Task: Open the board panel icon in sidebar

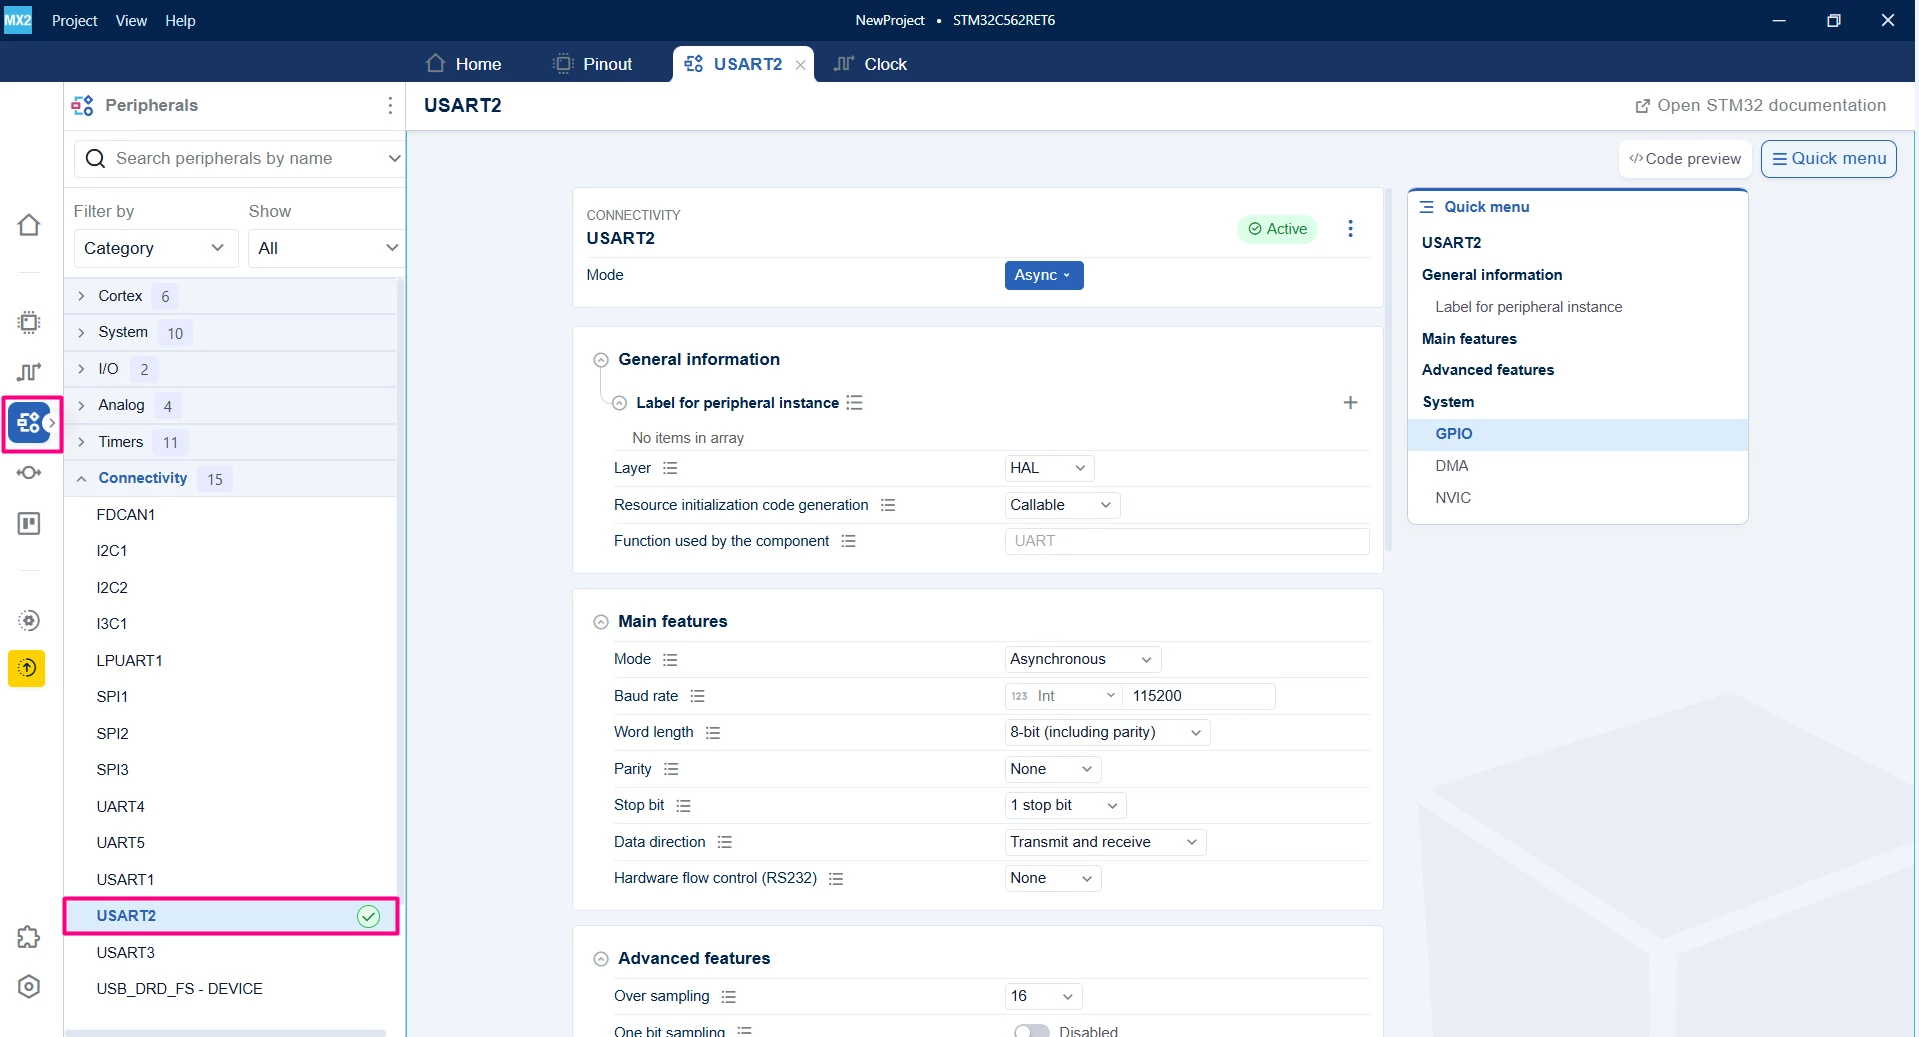Action: (x=29, y=523)
